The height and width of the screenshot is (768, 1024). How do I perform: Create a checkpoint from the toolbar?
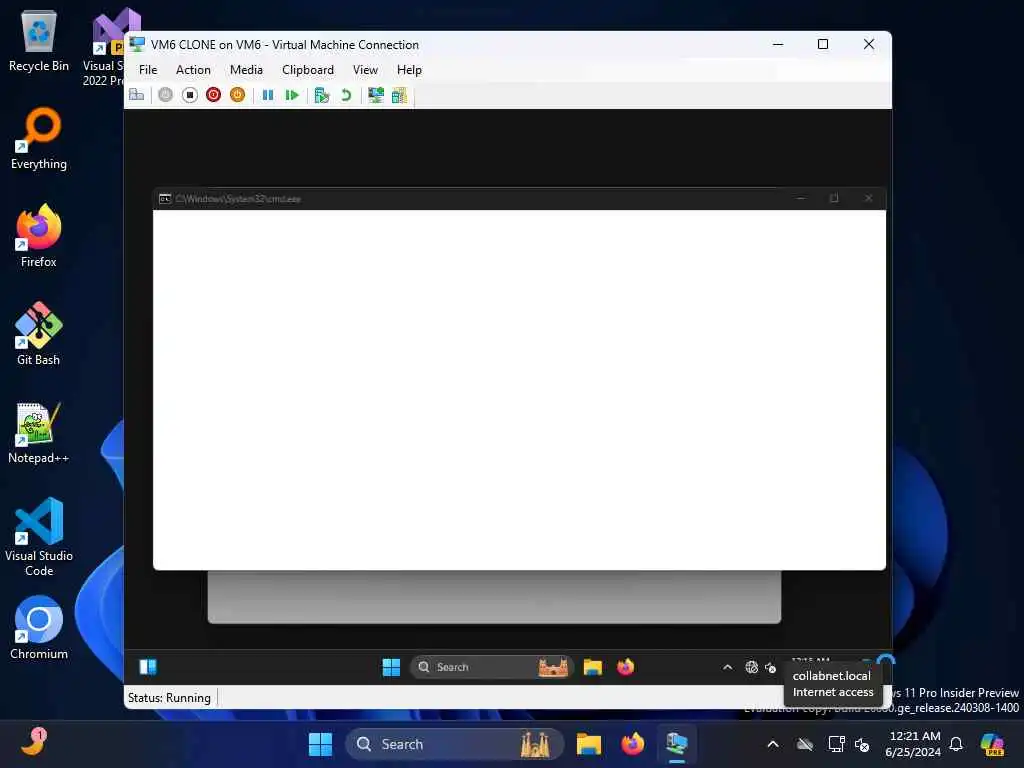click(x=321, y=95)
